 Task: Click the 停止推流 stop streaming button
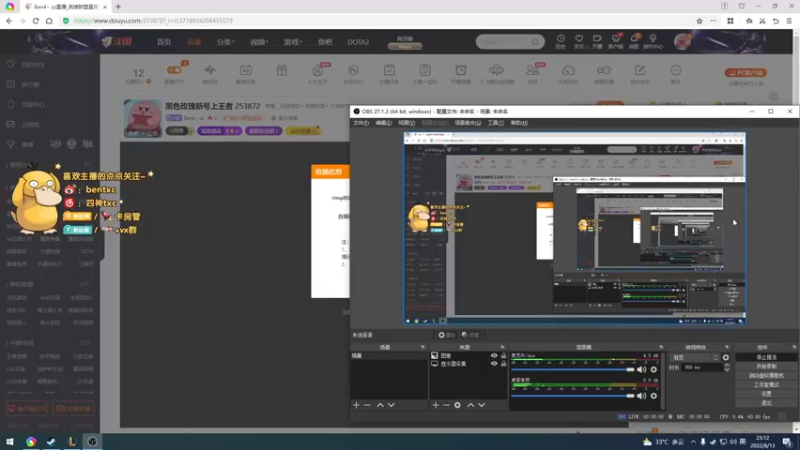(x=766, y=358)
